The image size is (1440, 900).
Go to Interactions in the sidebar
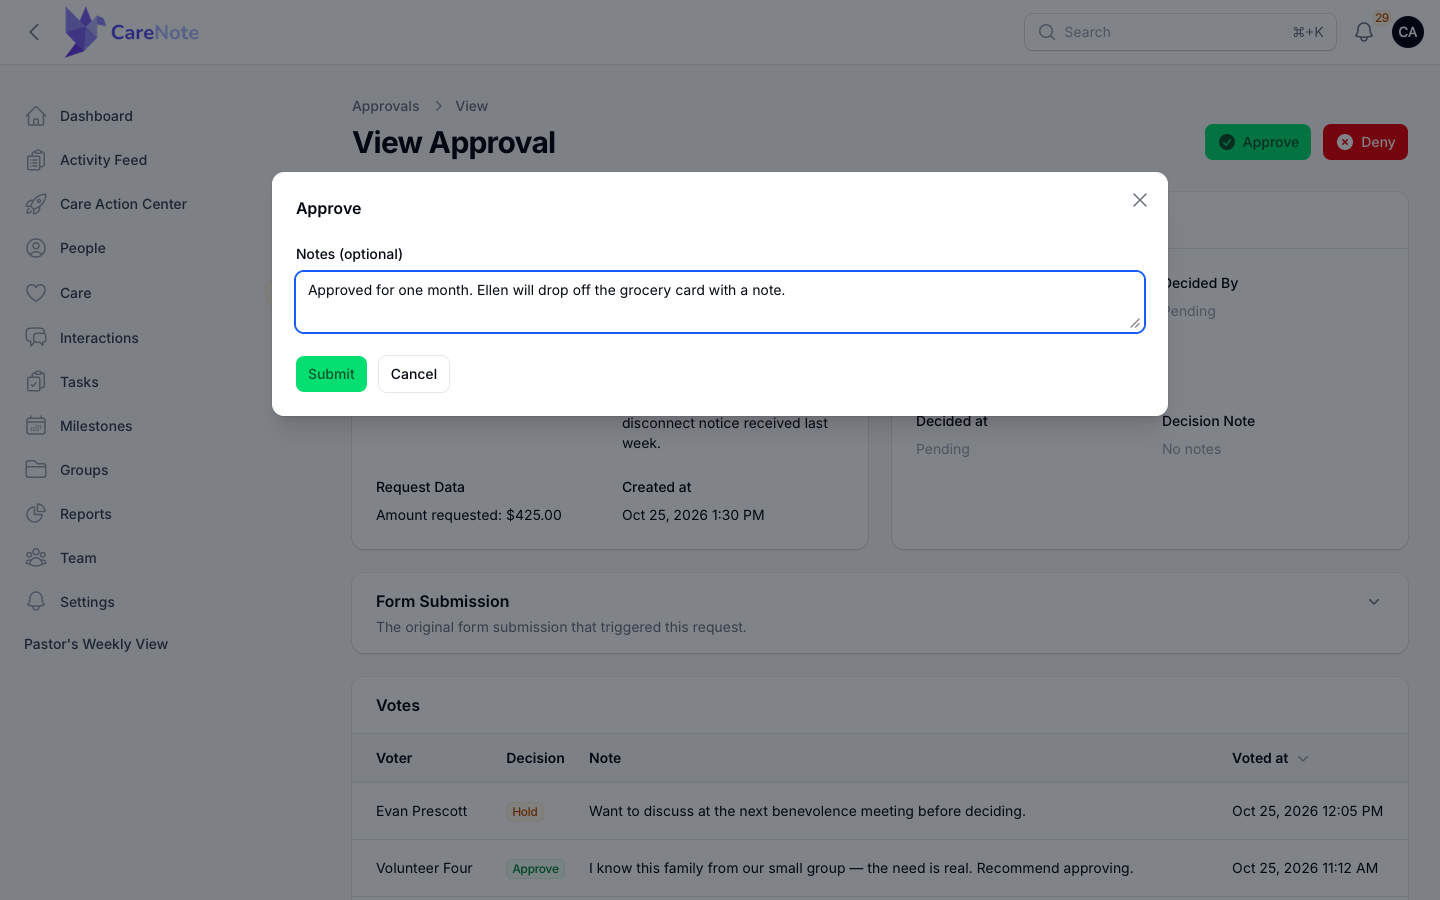click(x=99, y=338)
